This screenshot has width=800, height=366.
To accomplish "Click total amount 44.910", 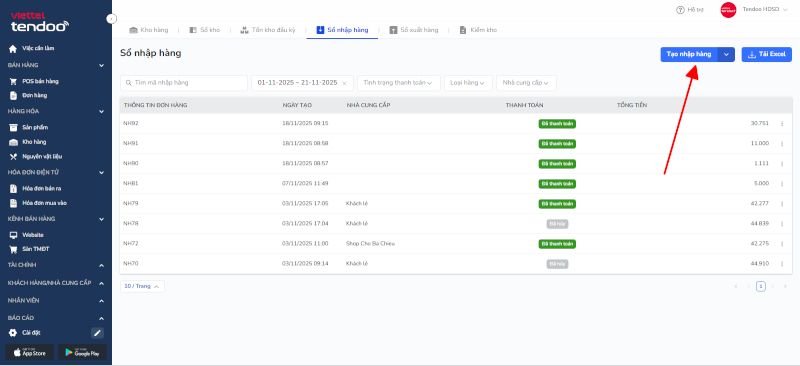I will pyautogui.click(x=760, y=264).
